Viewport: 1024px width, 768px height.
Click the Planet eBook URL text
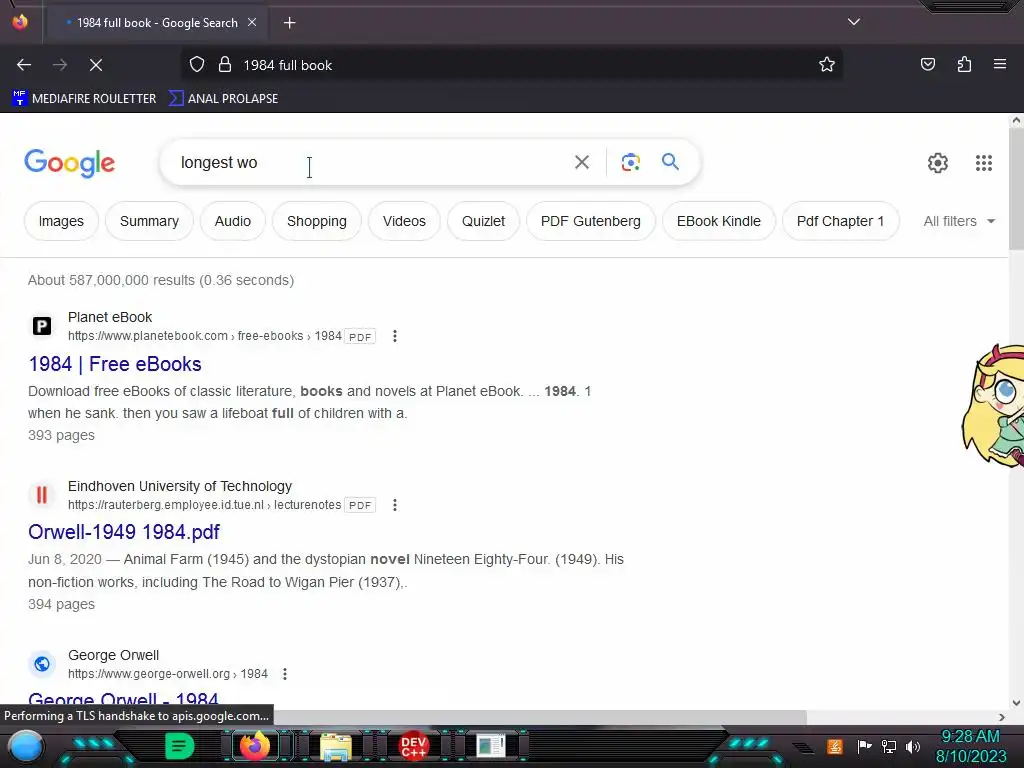205,336
